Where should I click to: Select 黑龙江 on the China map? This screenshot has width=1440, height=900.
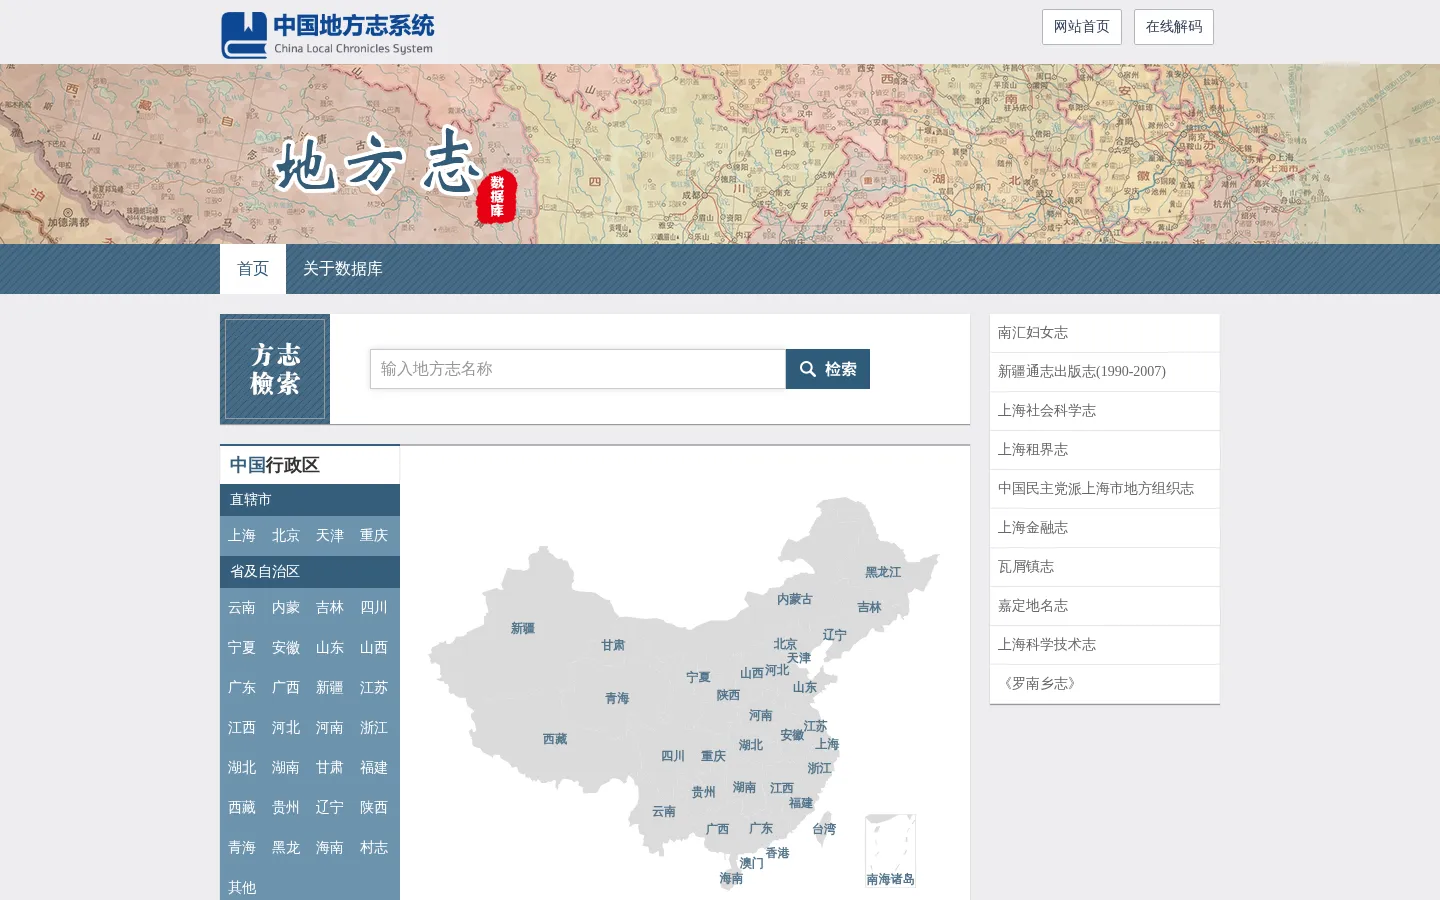(883, 572)
